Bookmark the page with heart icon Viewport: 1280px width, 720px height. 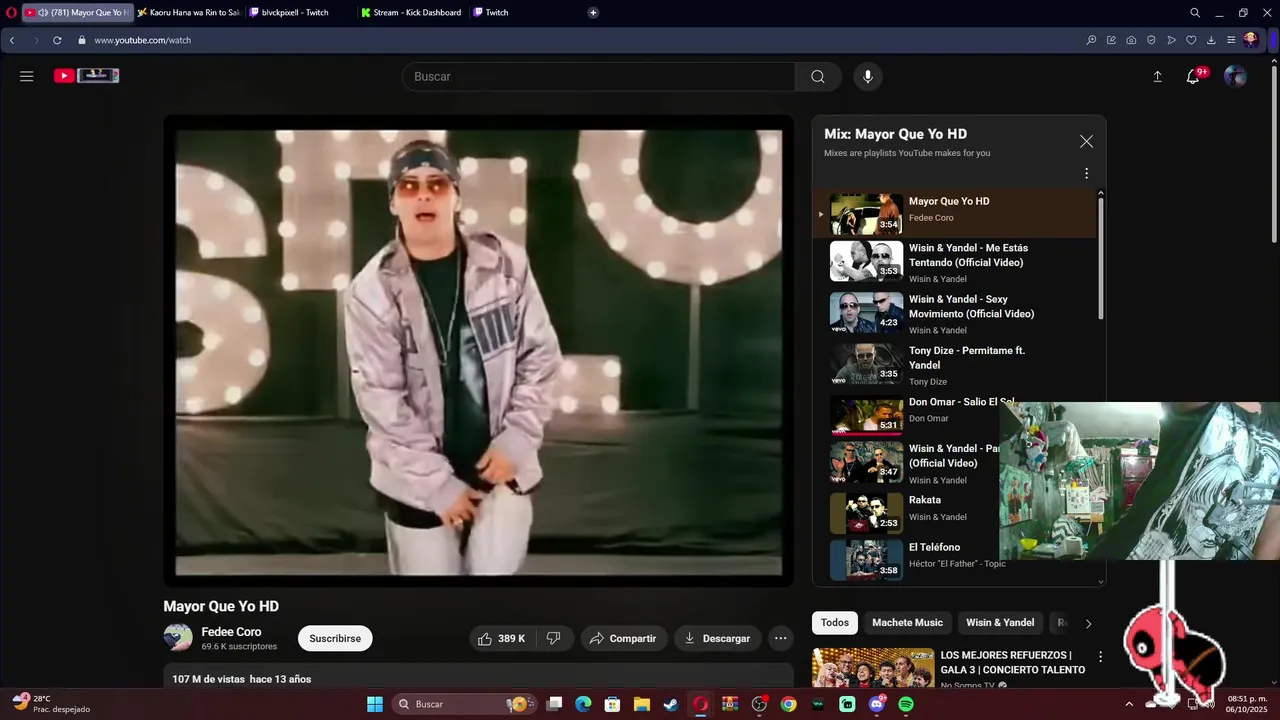click(1191, 40)
